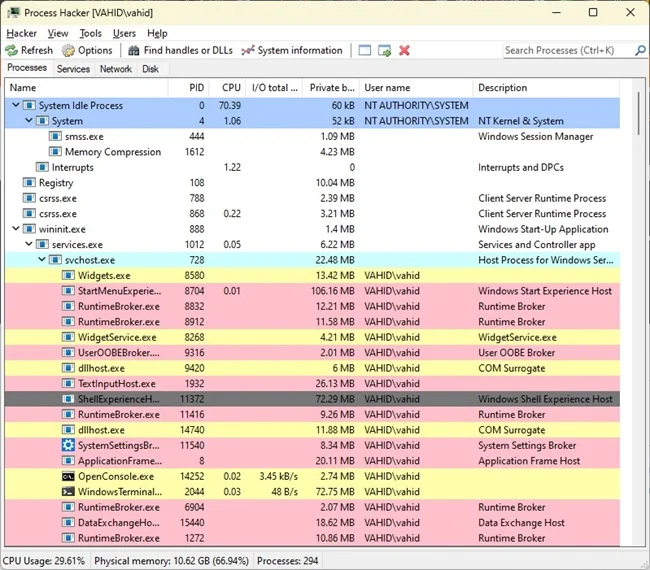Collapse the services.exe tree node
This screenshot has width=650, height=570.
click(29, 244)
